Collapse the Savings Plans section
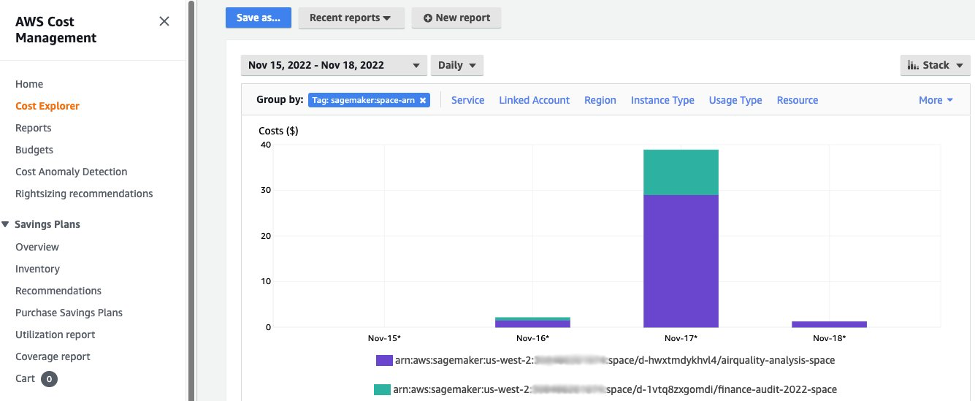 coord(6,225)
